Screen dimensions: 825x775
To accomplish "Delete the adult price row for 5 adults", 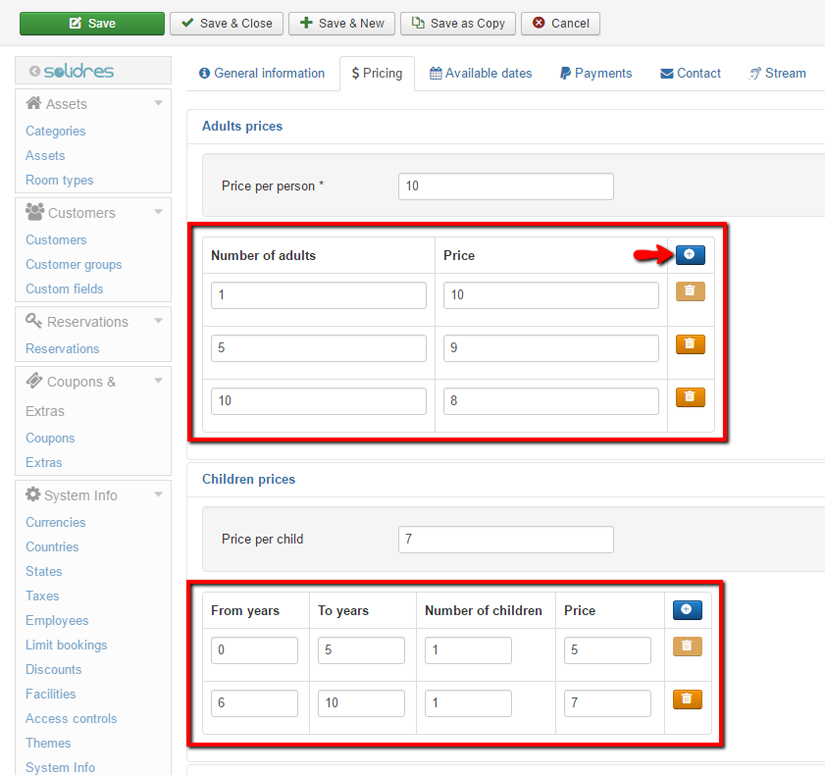I will 687,343.
